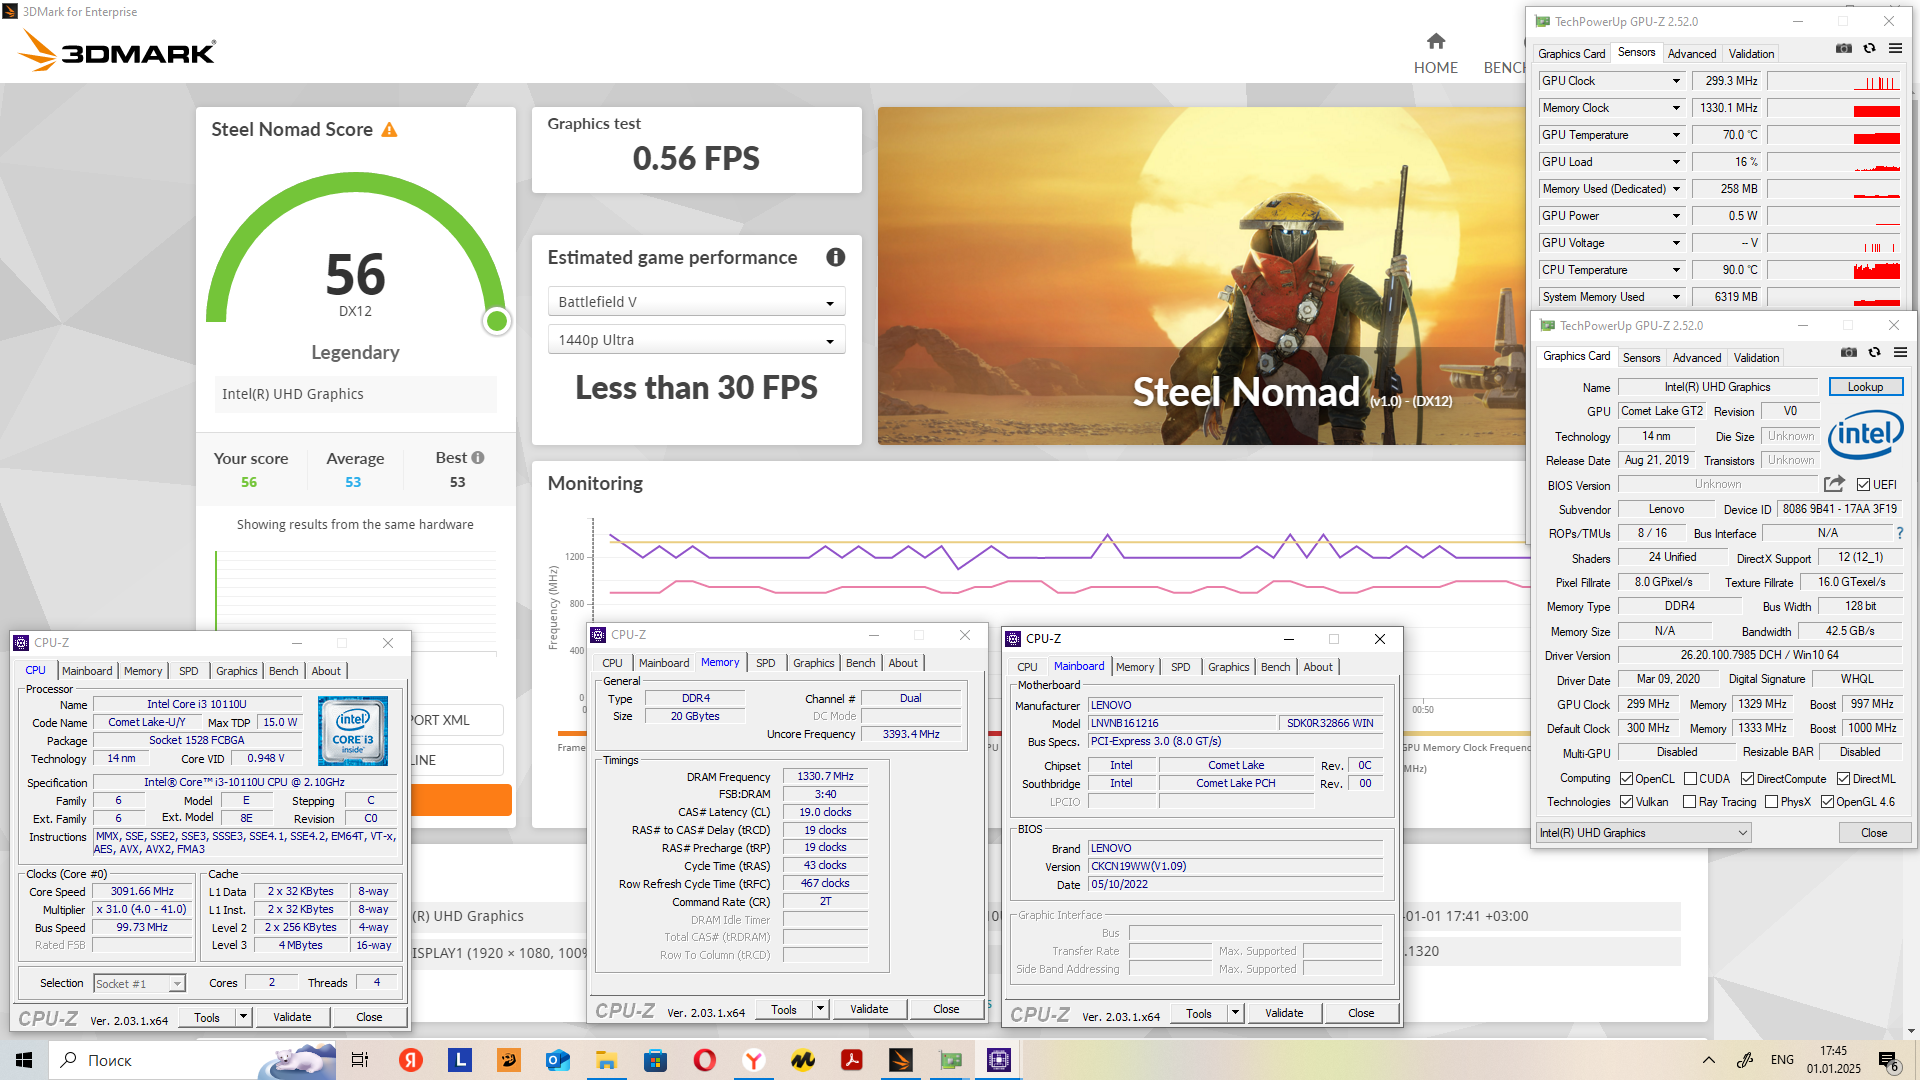
Task: Click Bus Interface question mark in GPU-Z
Action: coord(1900,533)
